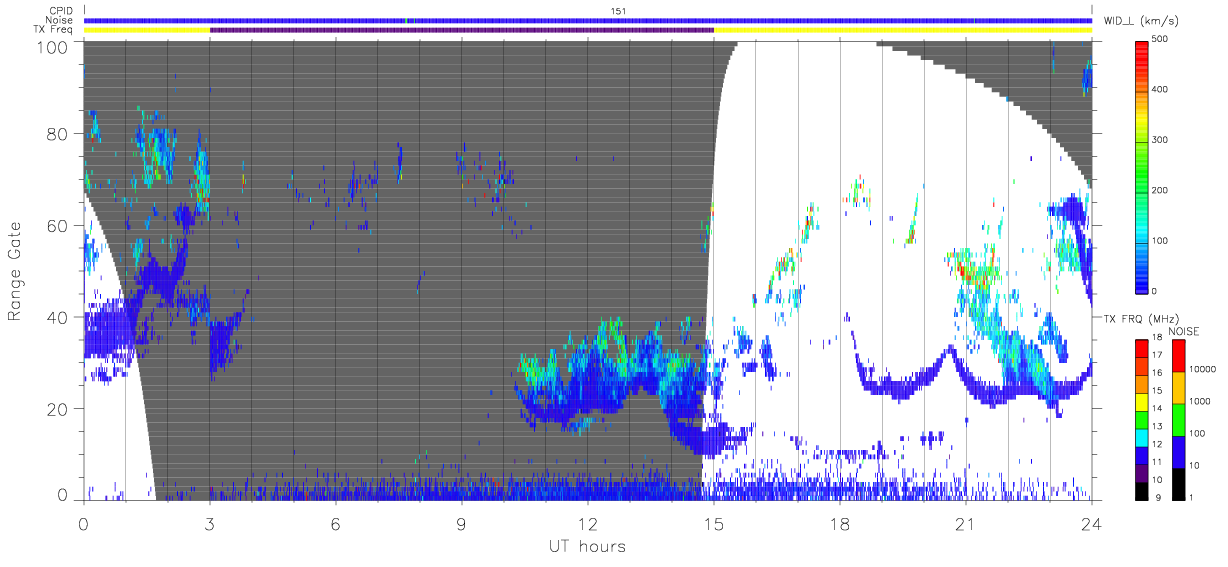The image size is (1228, 567).
Task: Click the yellow TX Freq strip before 3 UT
Action: point(147,30)
